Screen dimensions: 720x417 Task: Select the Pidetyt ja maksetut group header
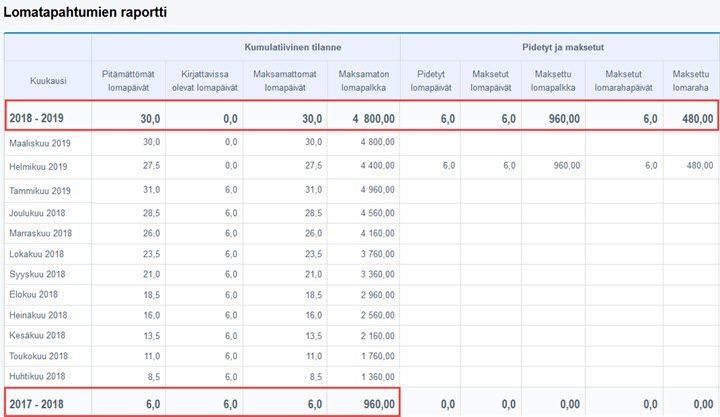pos(560,47)
